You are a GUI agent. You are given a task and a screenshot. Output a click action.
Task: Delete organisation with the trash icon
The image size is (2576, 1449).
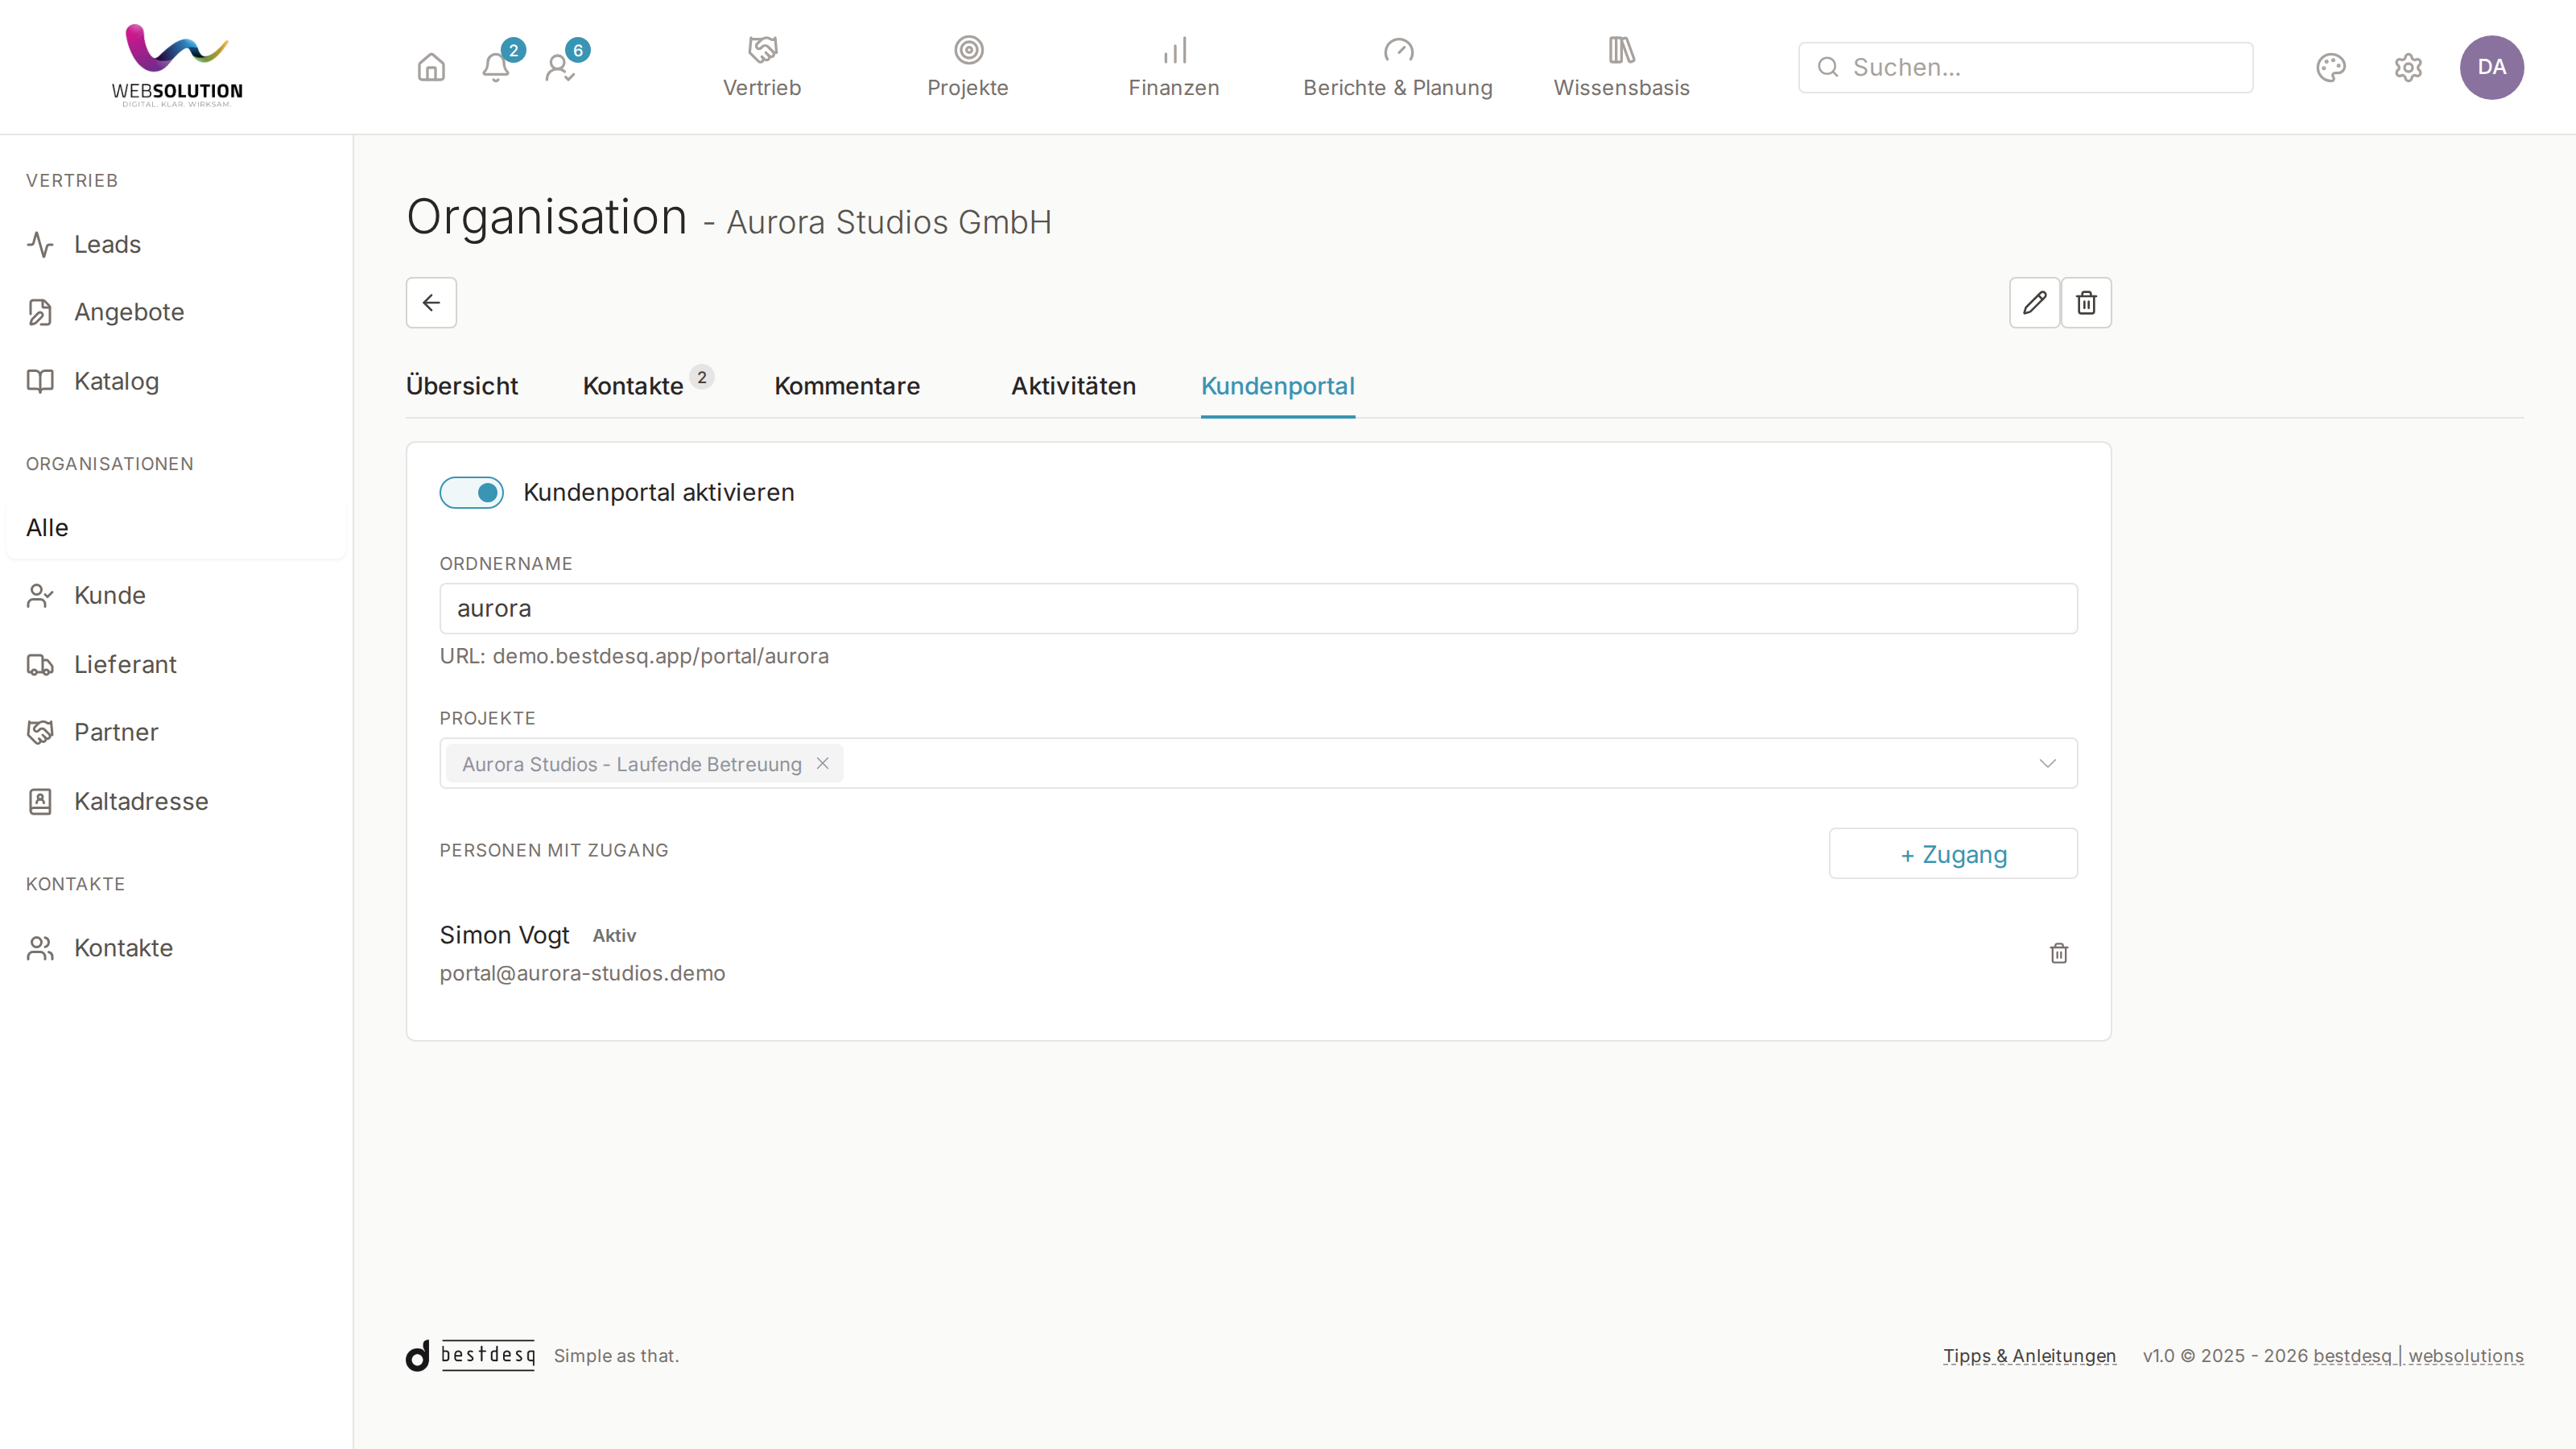point(2086,302)
